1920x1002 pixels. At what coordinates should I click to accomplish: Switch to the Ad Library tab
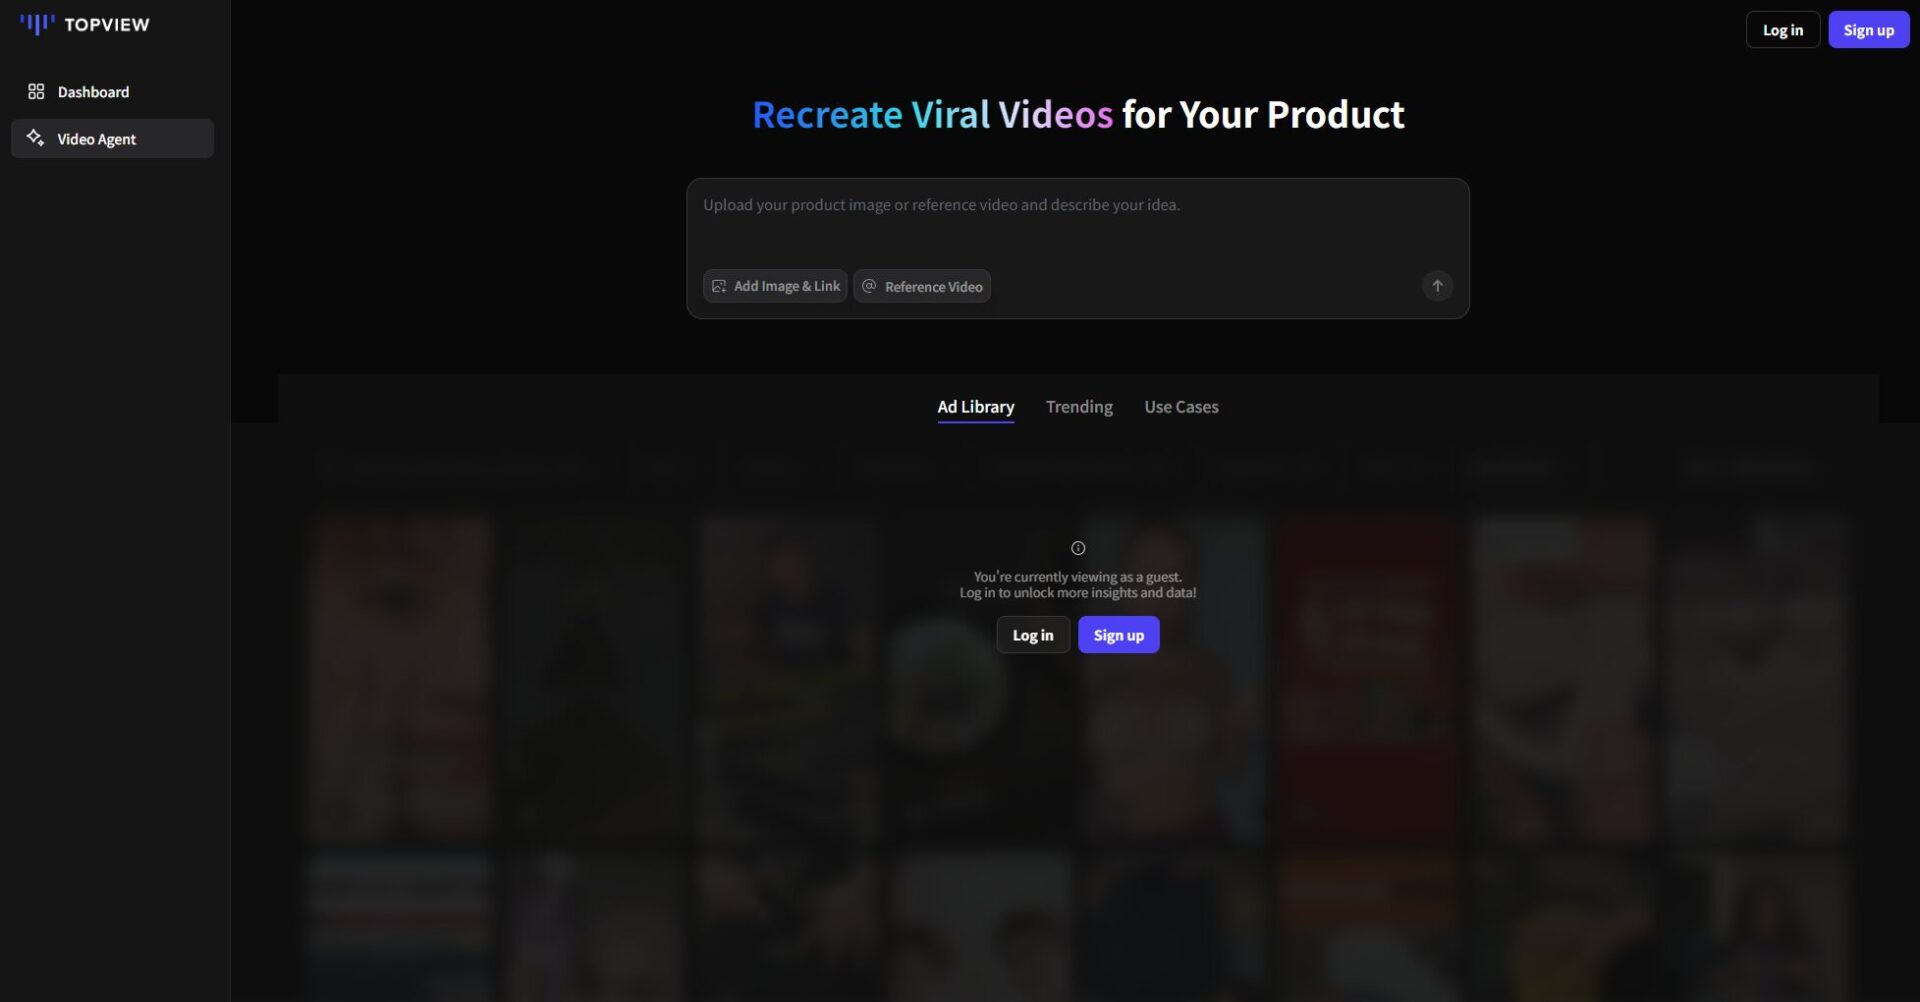pos(975,407)
